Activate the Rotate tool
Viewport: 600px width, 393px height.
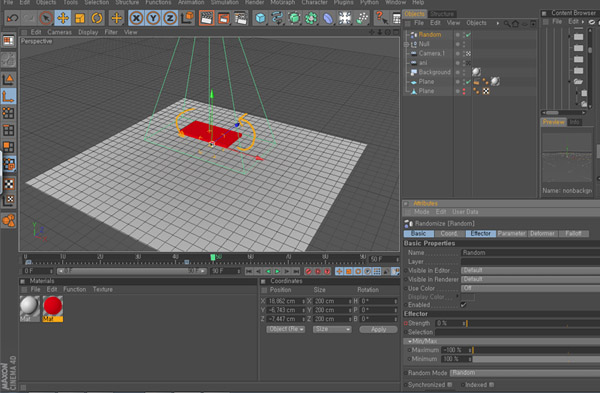96,18
